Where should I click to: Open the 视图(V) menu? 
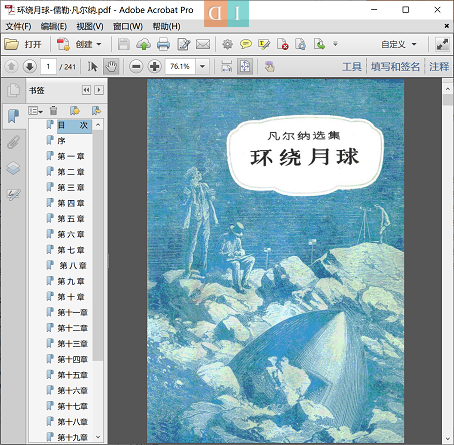pos(90,26)
